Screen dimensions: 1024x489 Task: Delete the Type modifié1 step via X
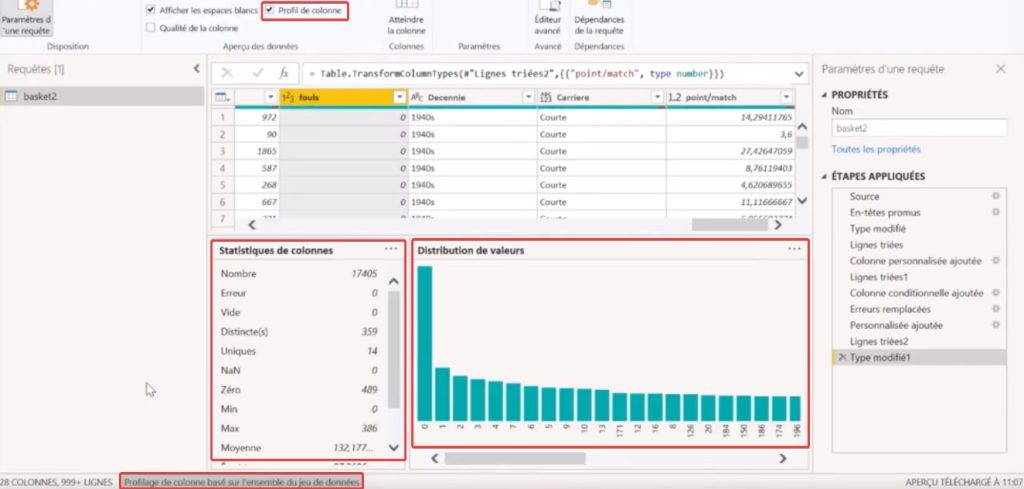[842, 357]
